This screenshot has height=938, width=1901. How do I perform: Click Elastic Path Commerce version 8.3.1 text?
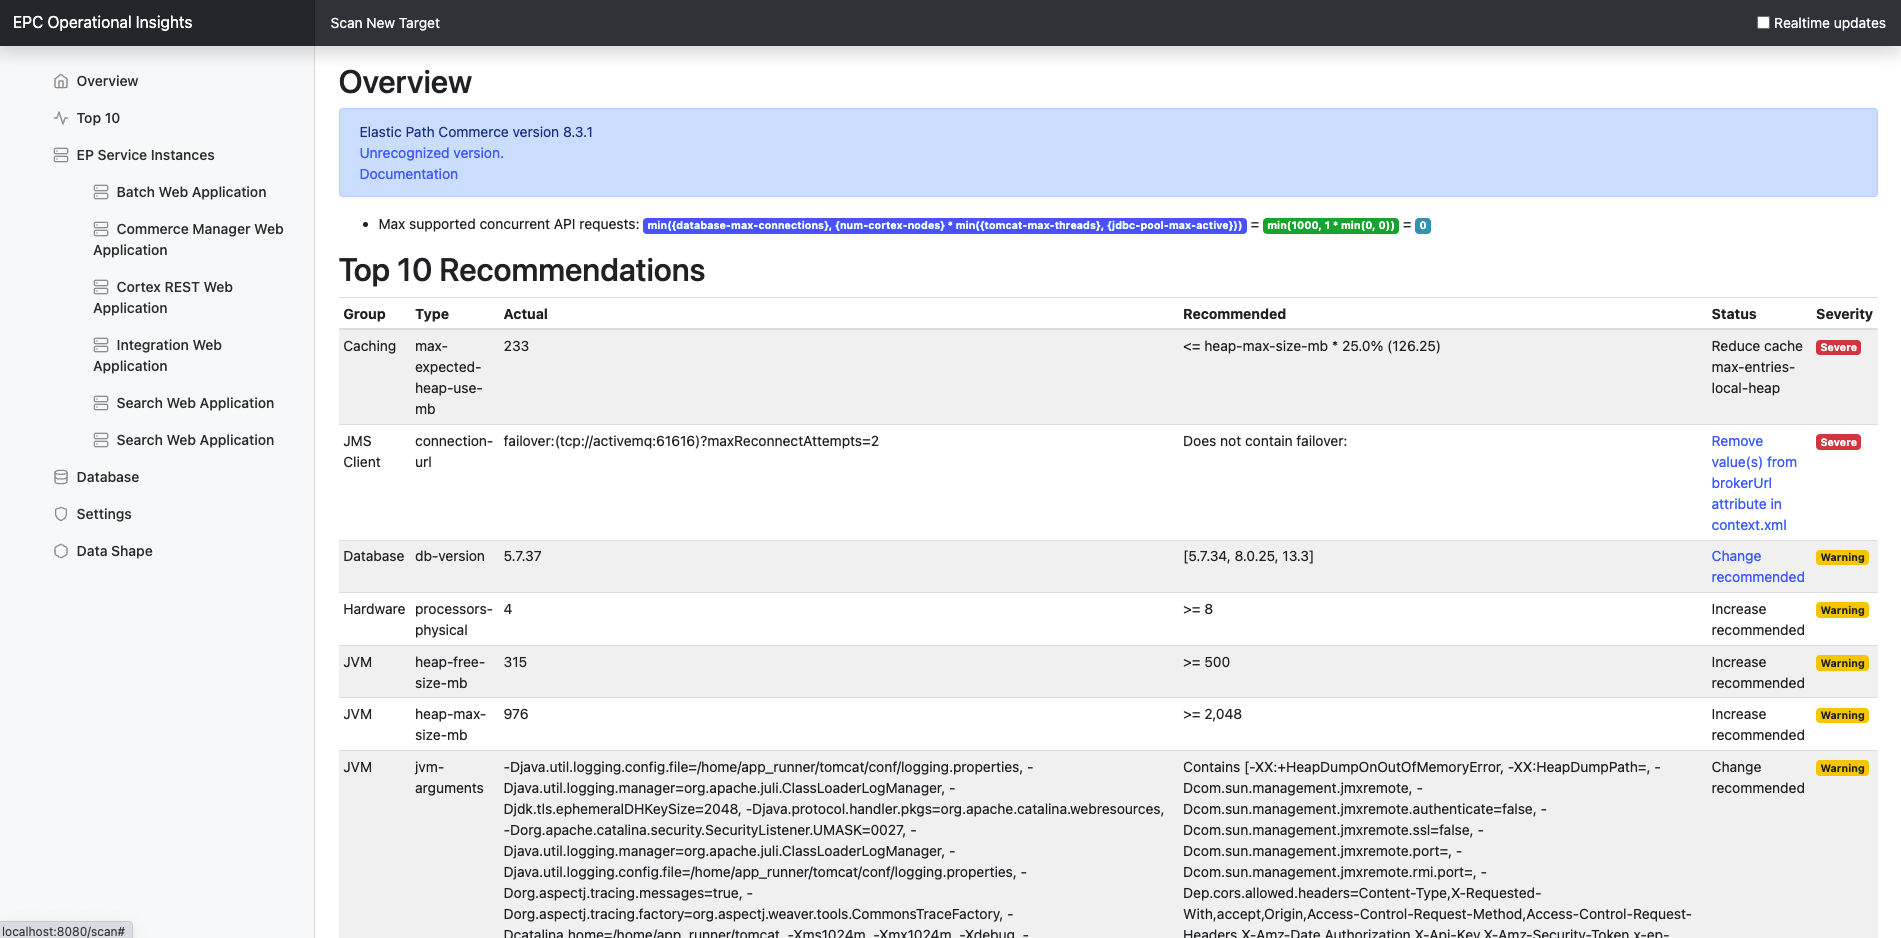pyautogui.click(x=476, y=132)
